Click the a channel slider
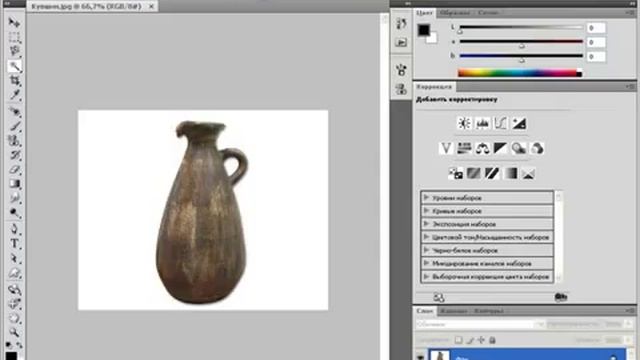The height and width of the screenshot is (360, 640). click(x=521, y=42)
